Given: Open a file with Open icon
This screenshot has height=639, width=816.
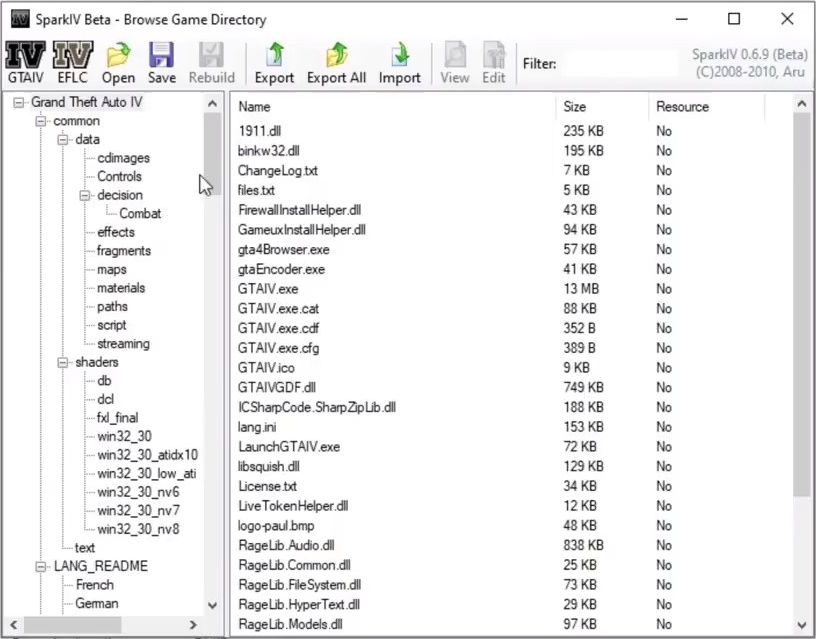Looking at the screenshot, I should tap(118, 62).
